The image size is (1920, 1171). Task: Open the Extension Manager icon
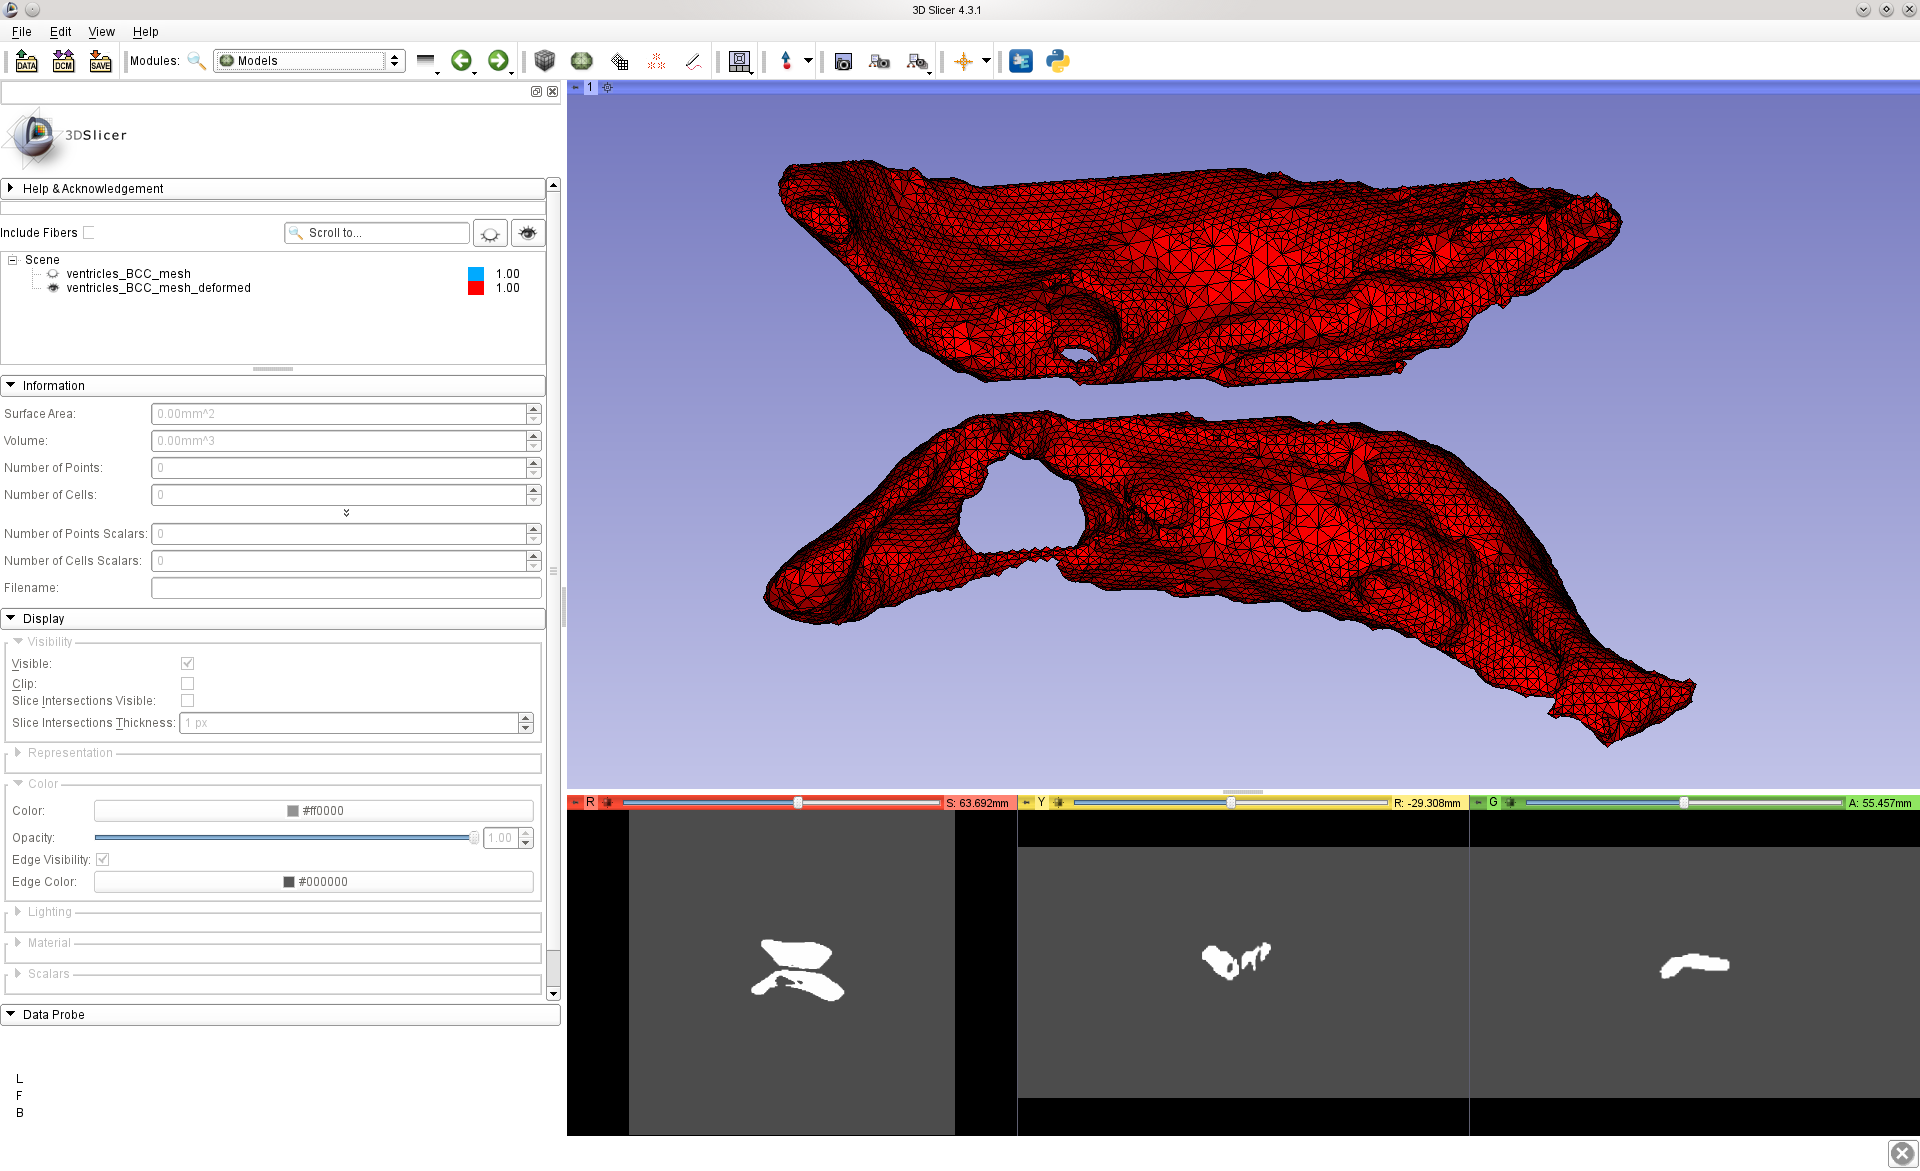(1020, 61)
